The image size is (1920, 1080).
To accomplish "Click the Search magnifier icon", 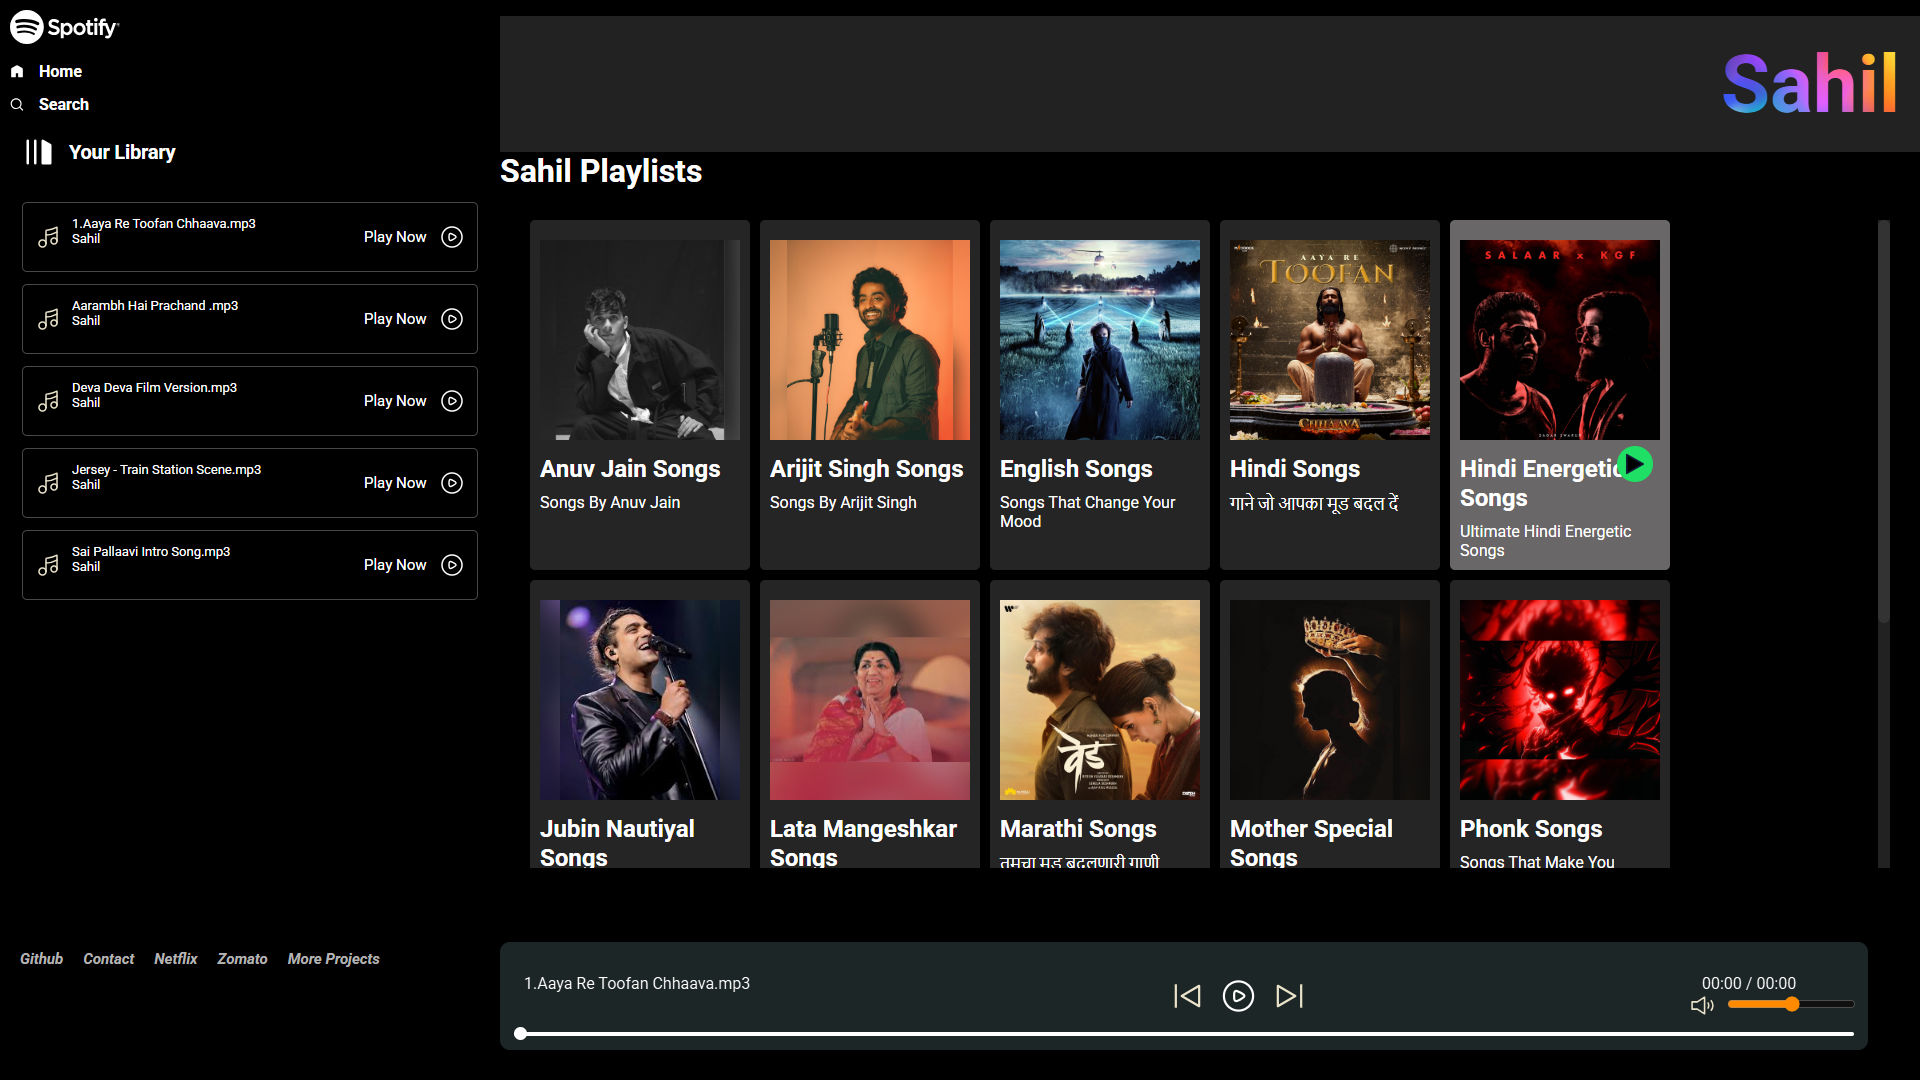I will (x=17, y=104).
